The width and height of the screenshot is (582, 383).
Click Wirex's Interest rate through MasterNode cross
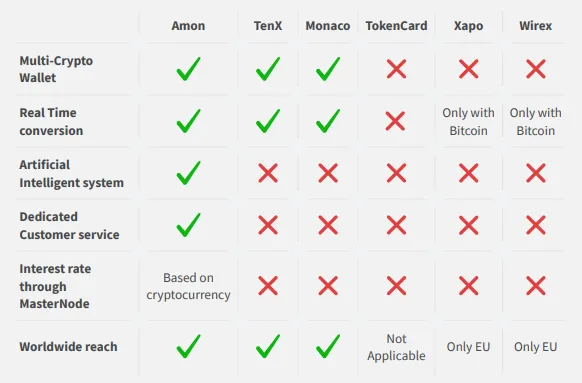[535, 285]
